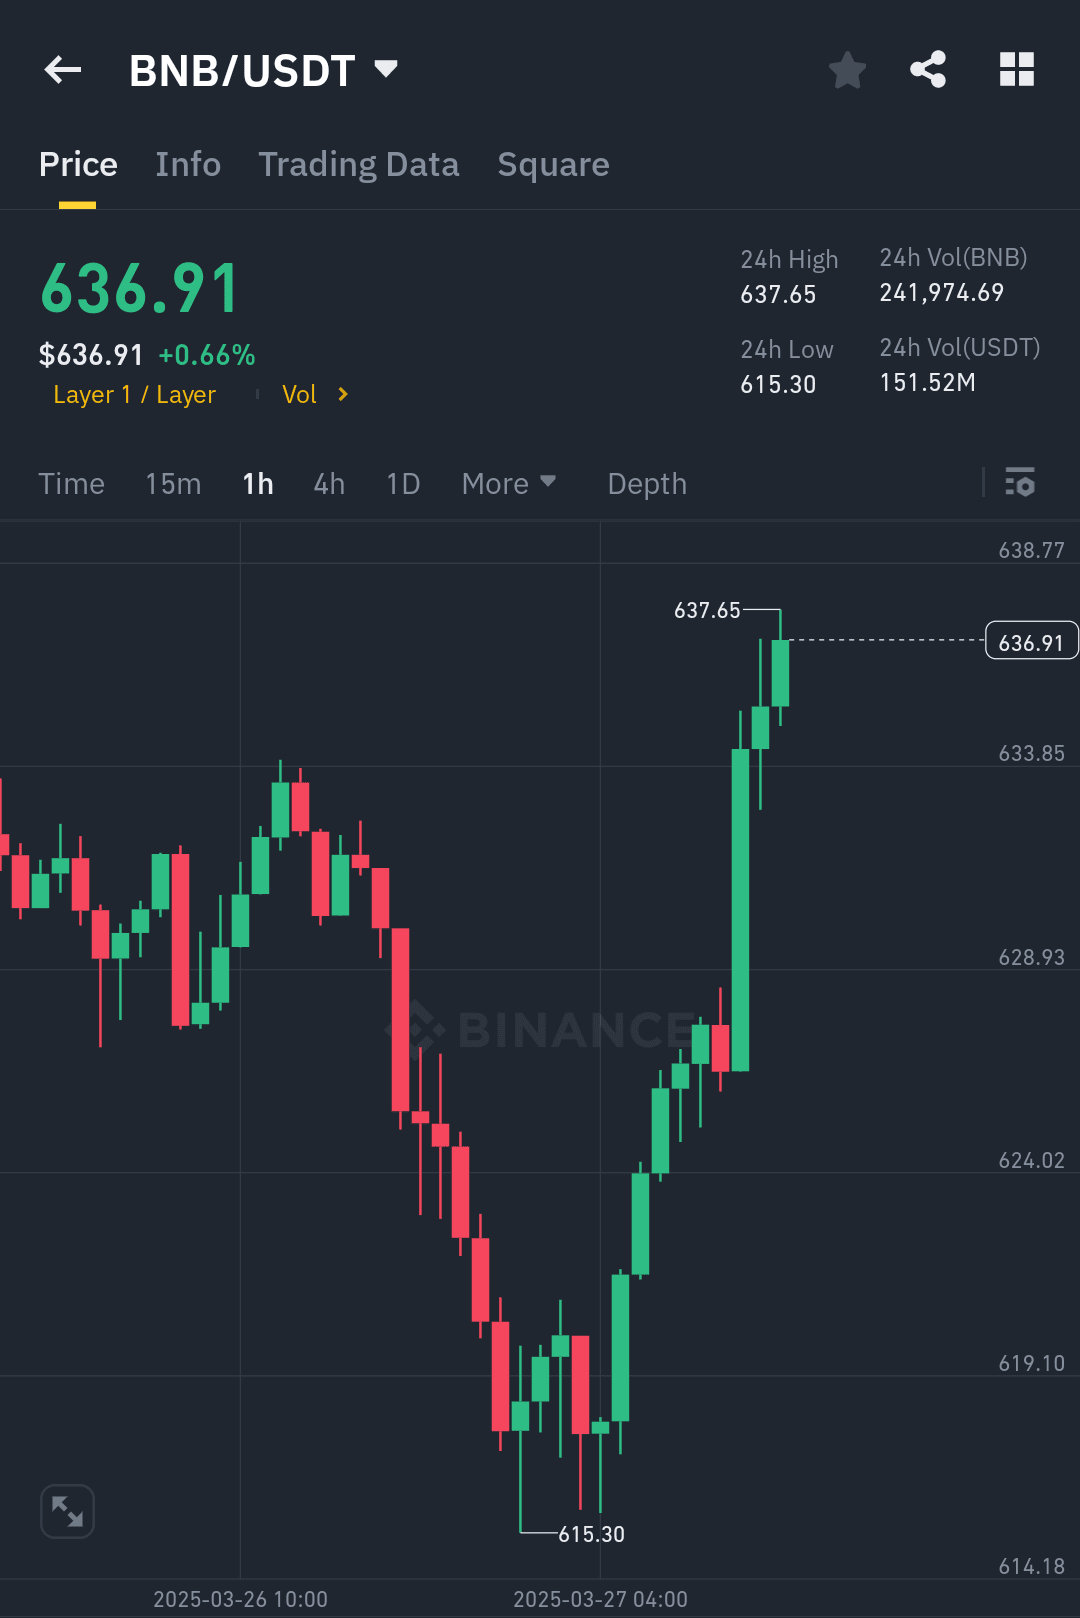Select the Time view option
1080x1618 pixels.
(x=71, y=483)
